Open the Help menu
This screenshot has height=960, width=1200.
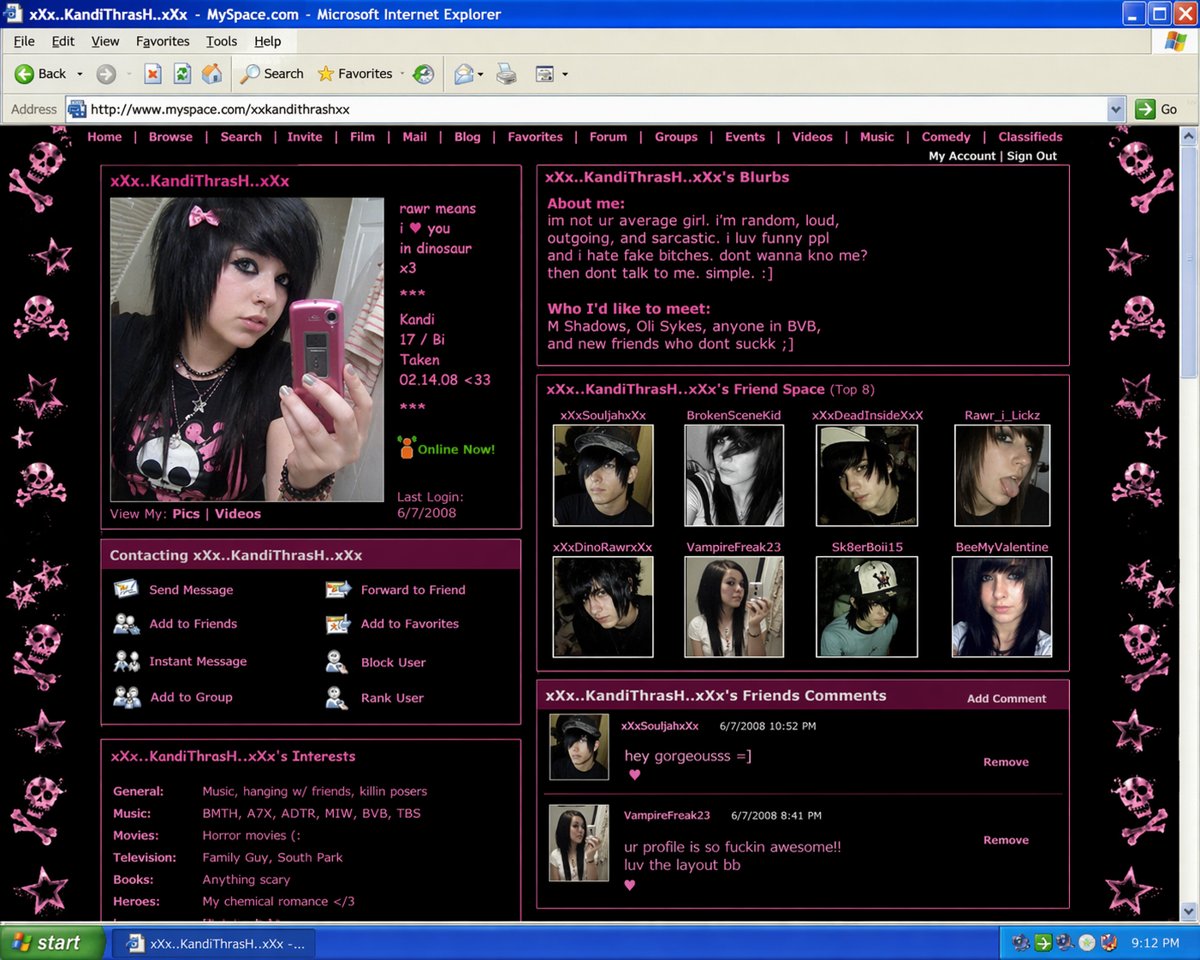(x=267, y=41)
